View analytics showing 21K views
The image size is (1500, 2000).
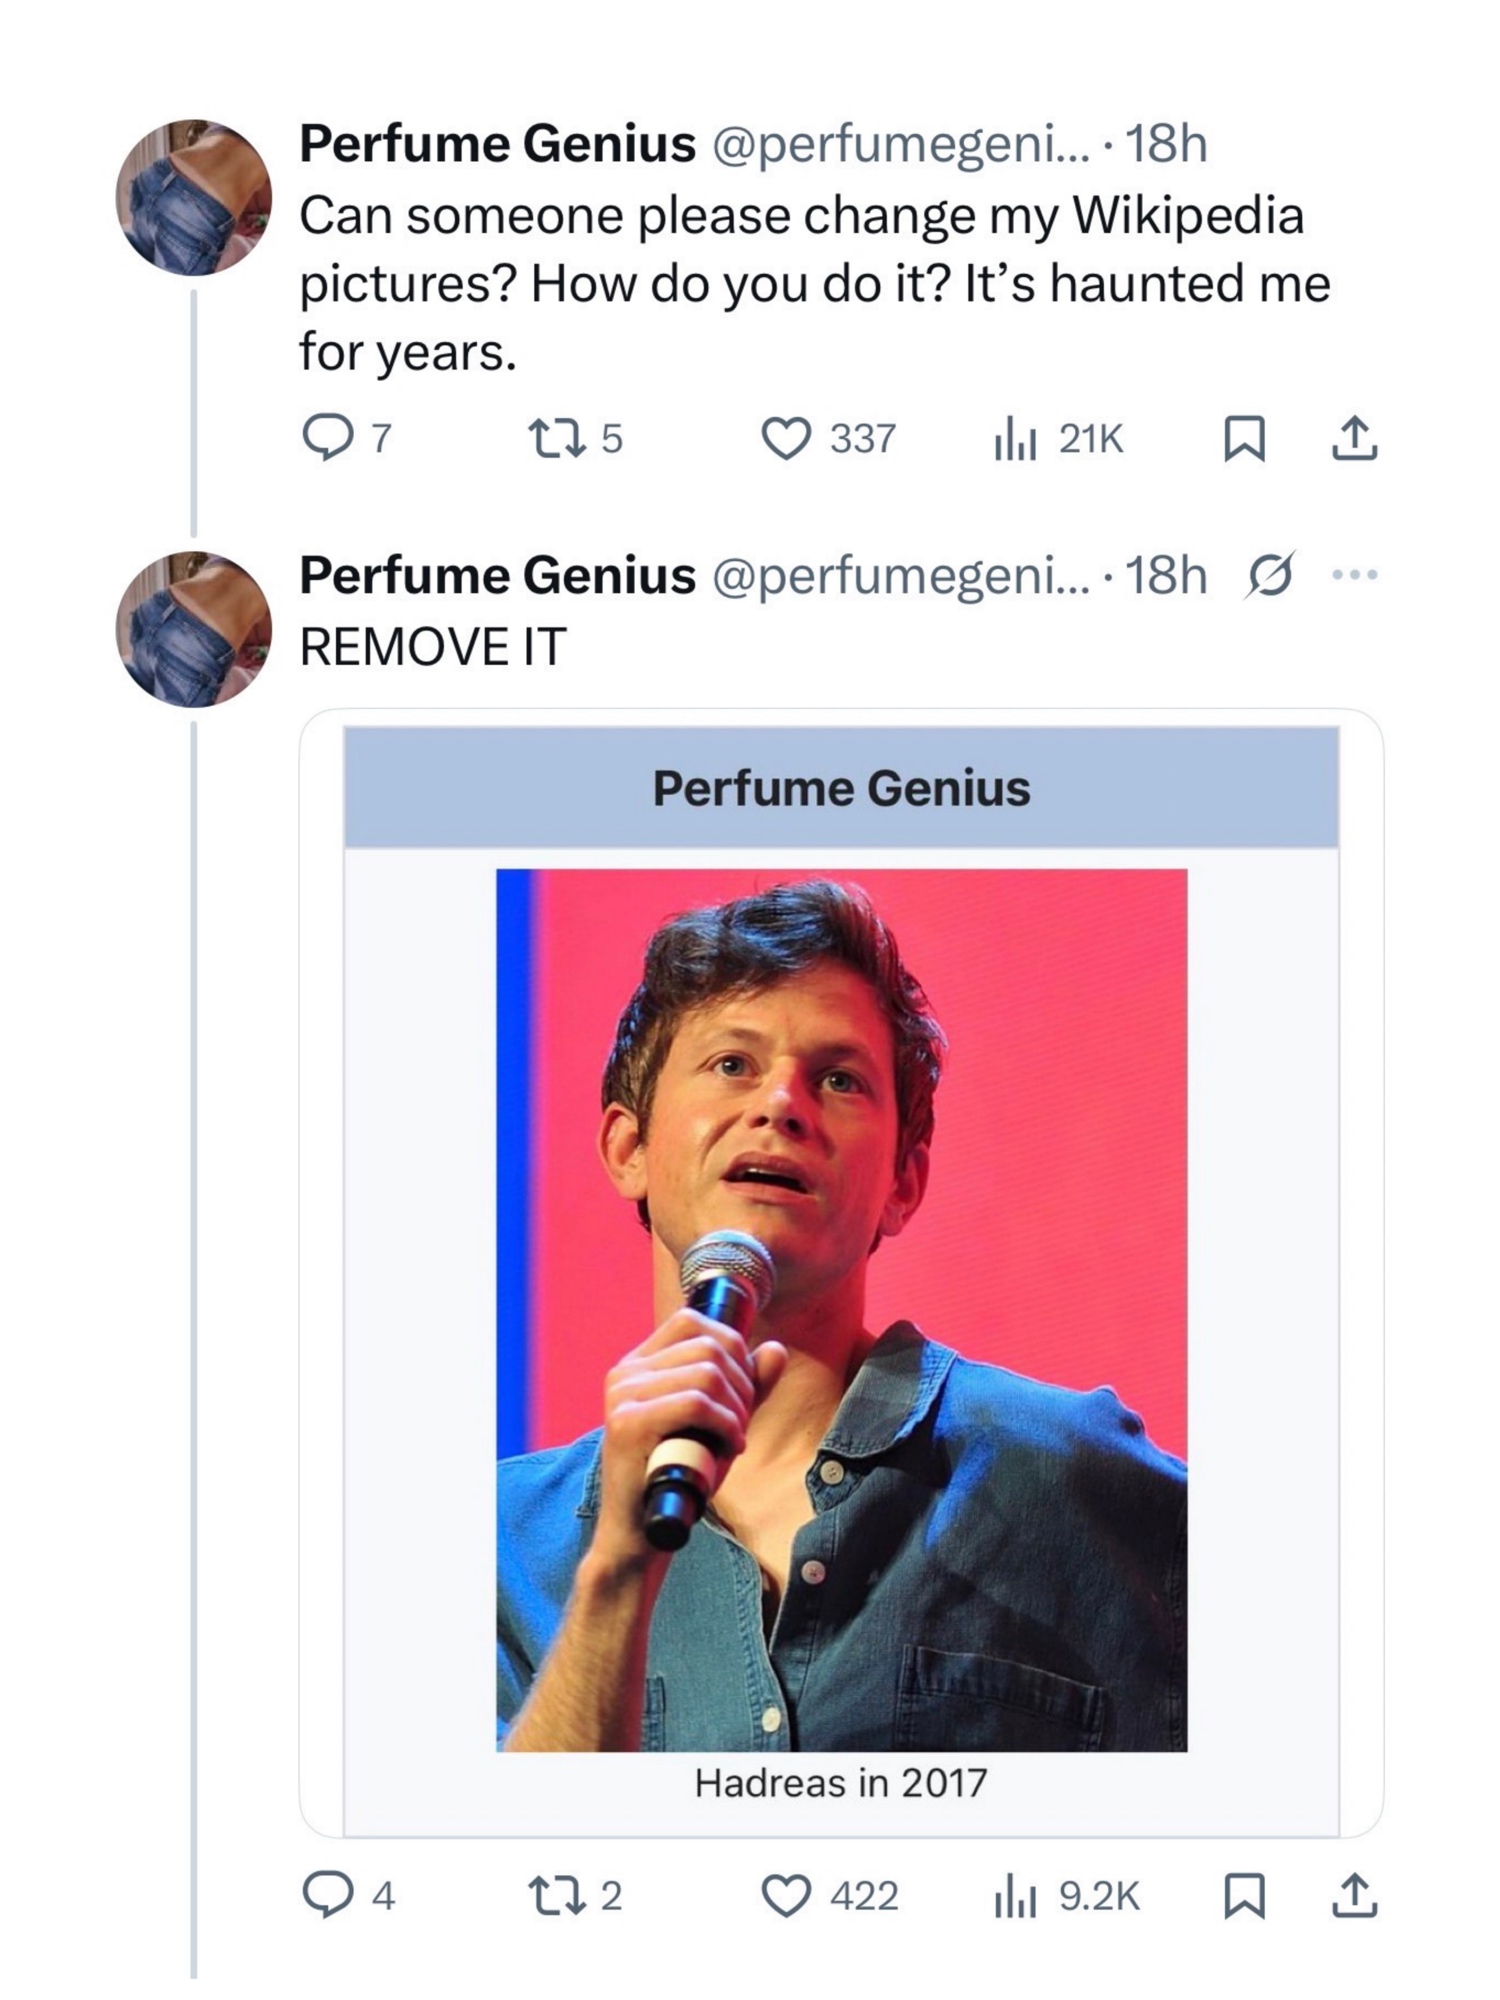pyautogui.click(x=1016, y=438)
